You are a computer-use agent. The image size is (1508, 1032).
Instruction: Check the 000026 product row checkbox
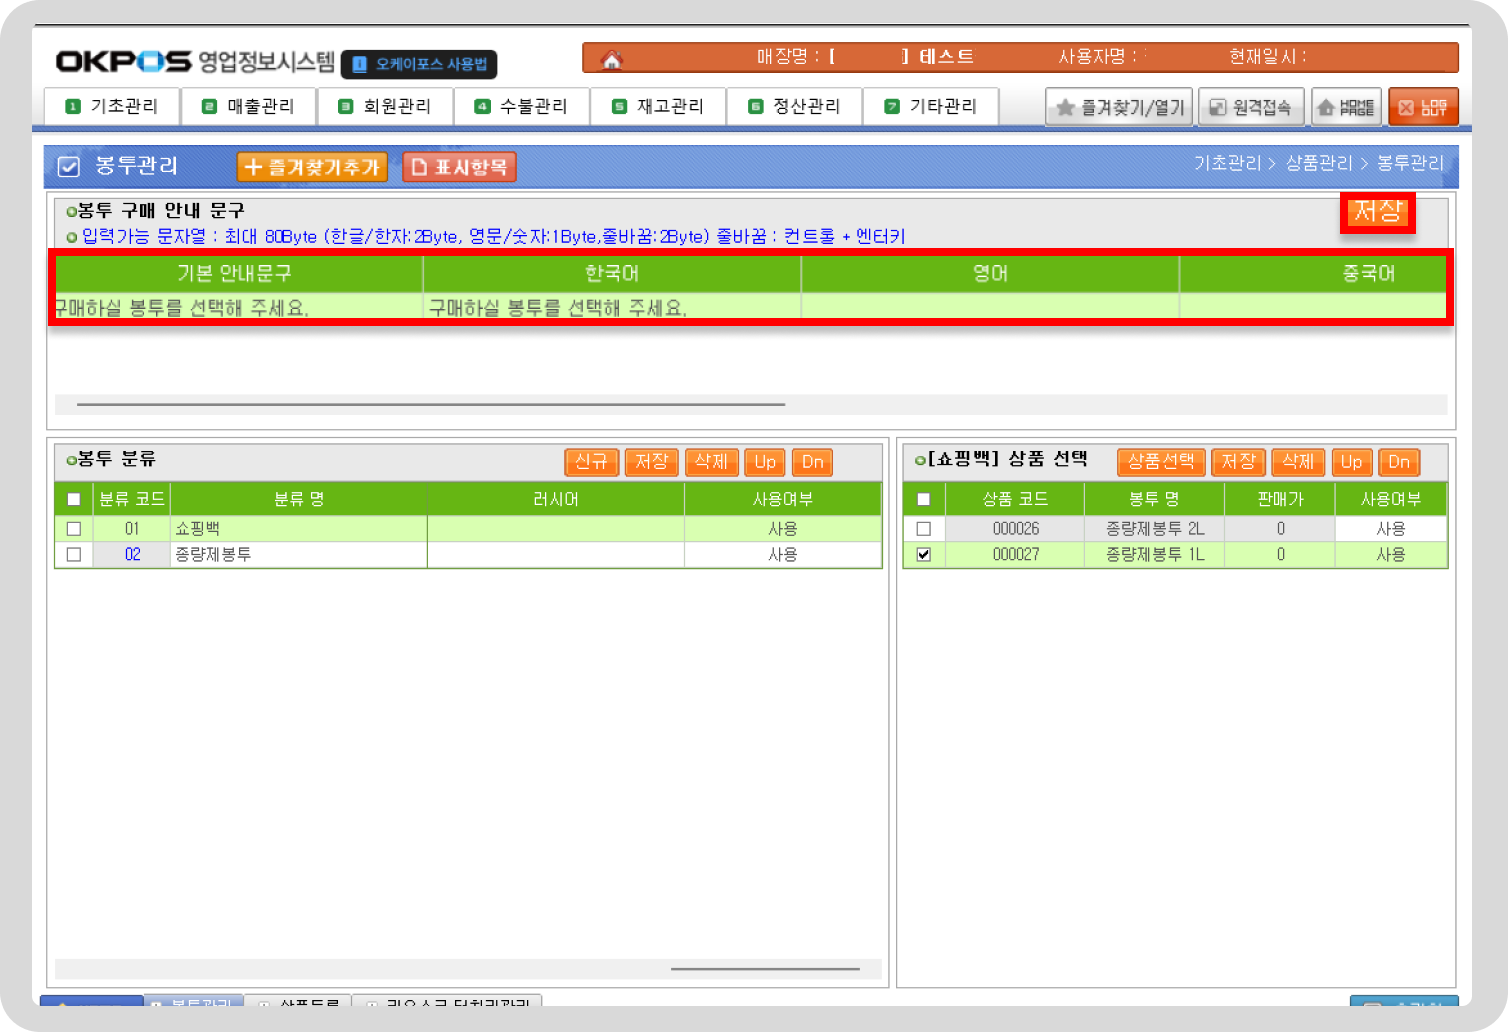pos(923,529)
